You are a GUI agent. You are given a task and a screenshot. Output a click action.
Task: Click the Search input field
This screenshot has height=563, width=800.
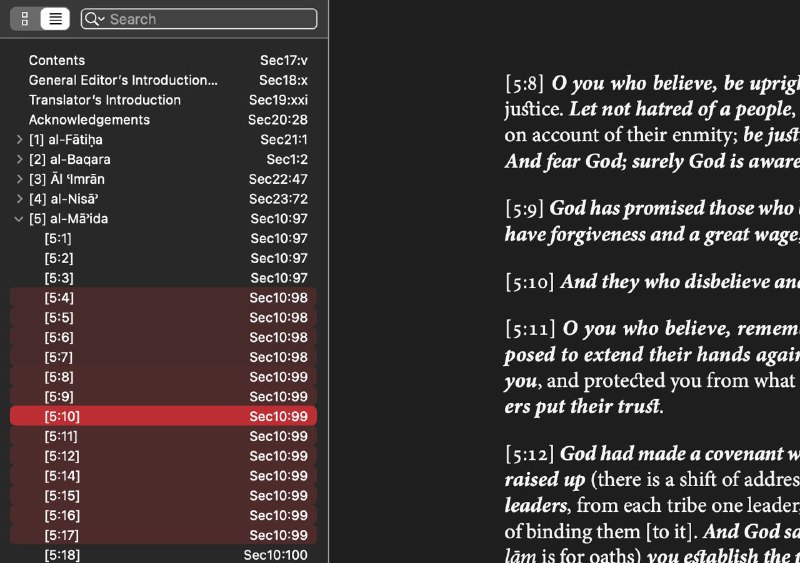coord(199,19)
